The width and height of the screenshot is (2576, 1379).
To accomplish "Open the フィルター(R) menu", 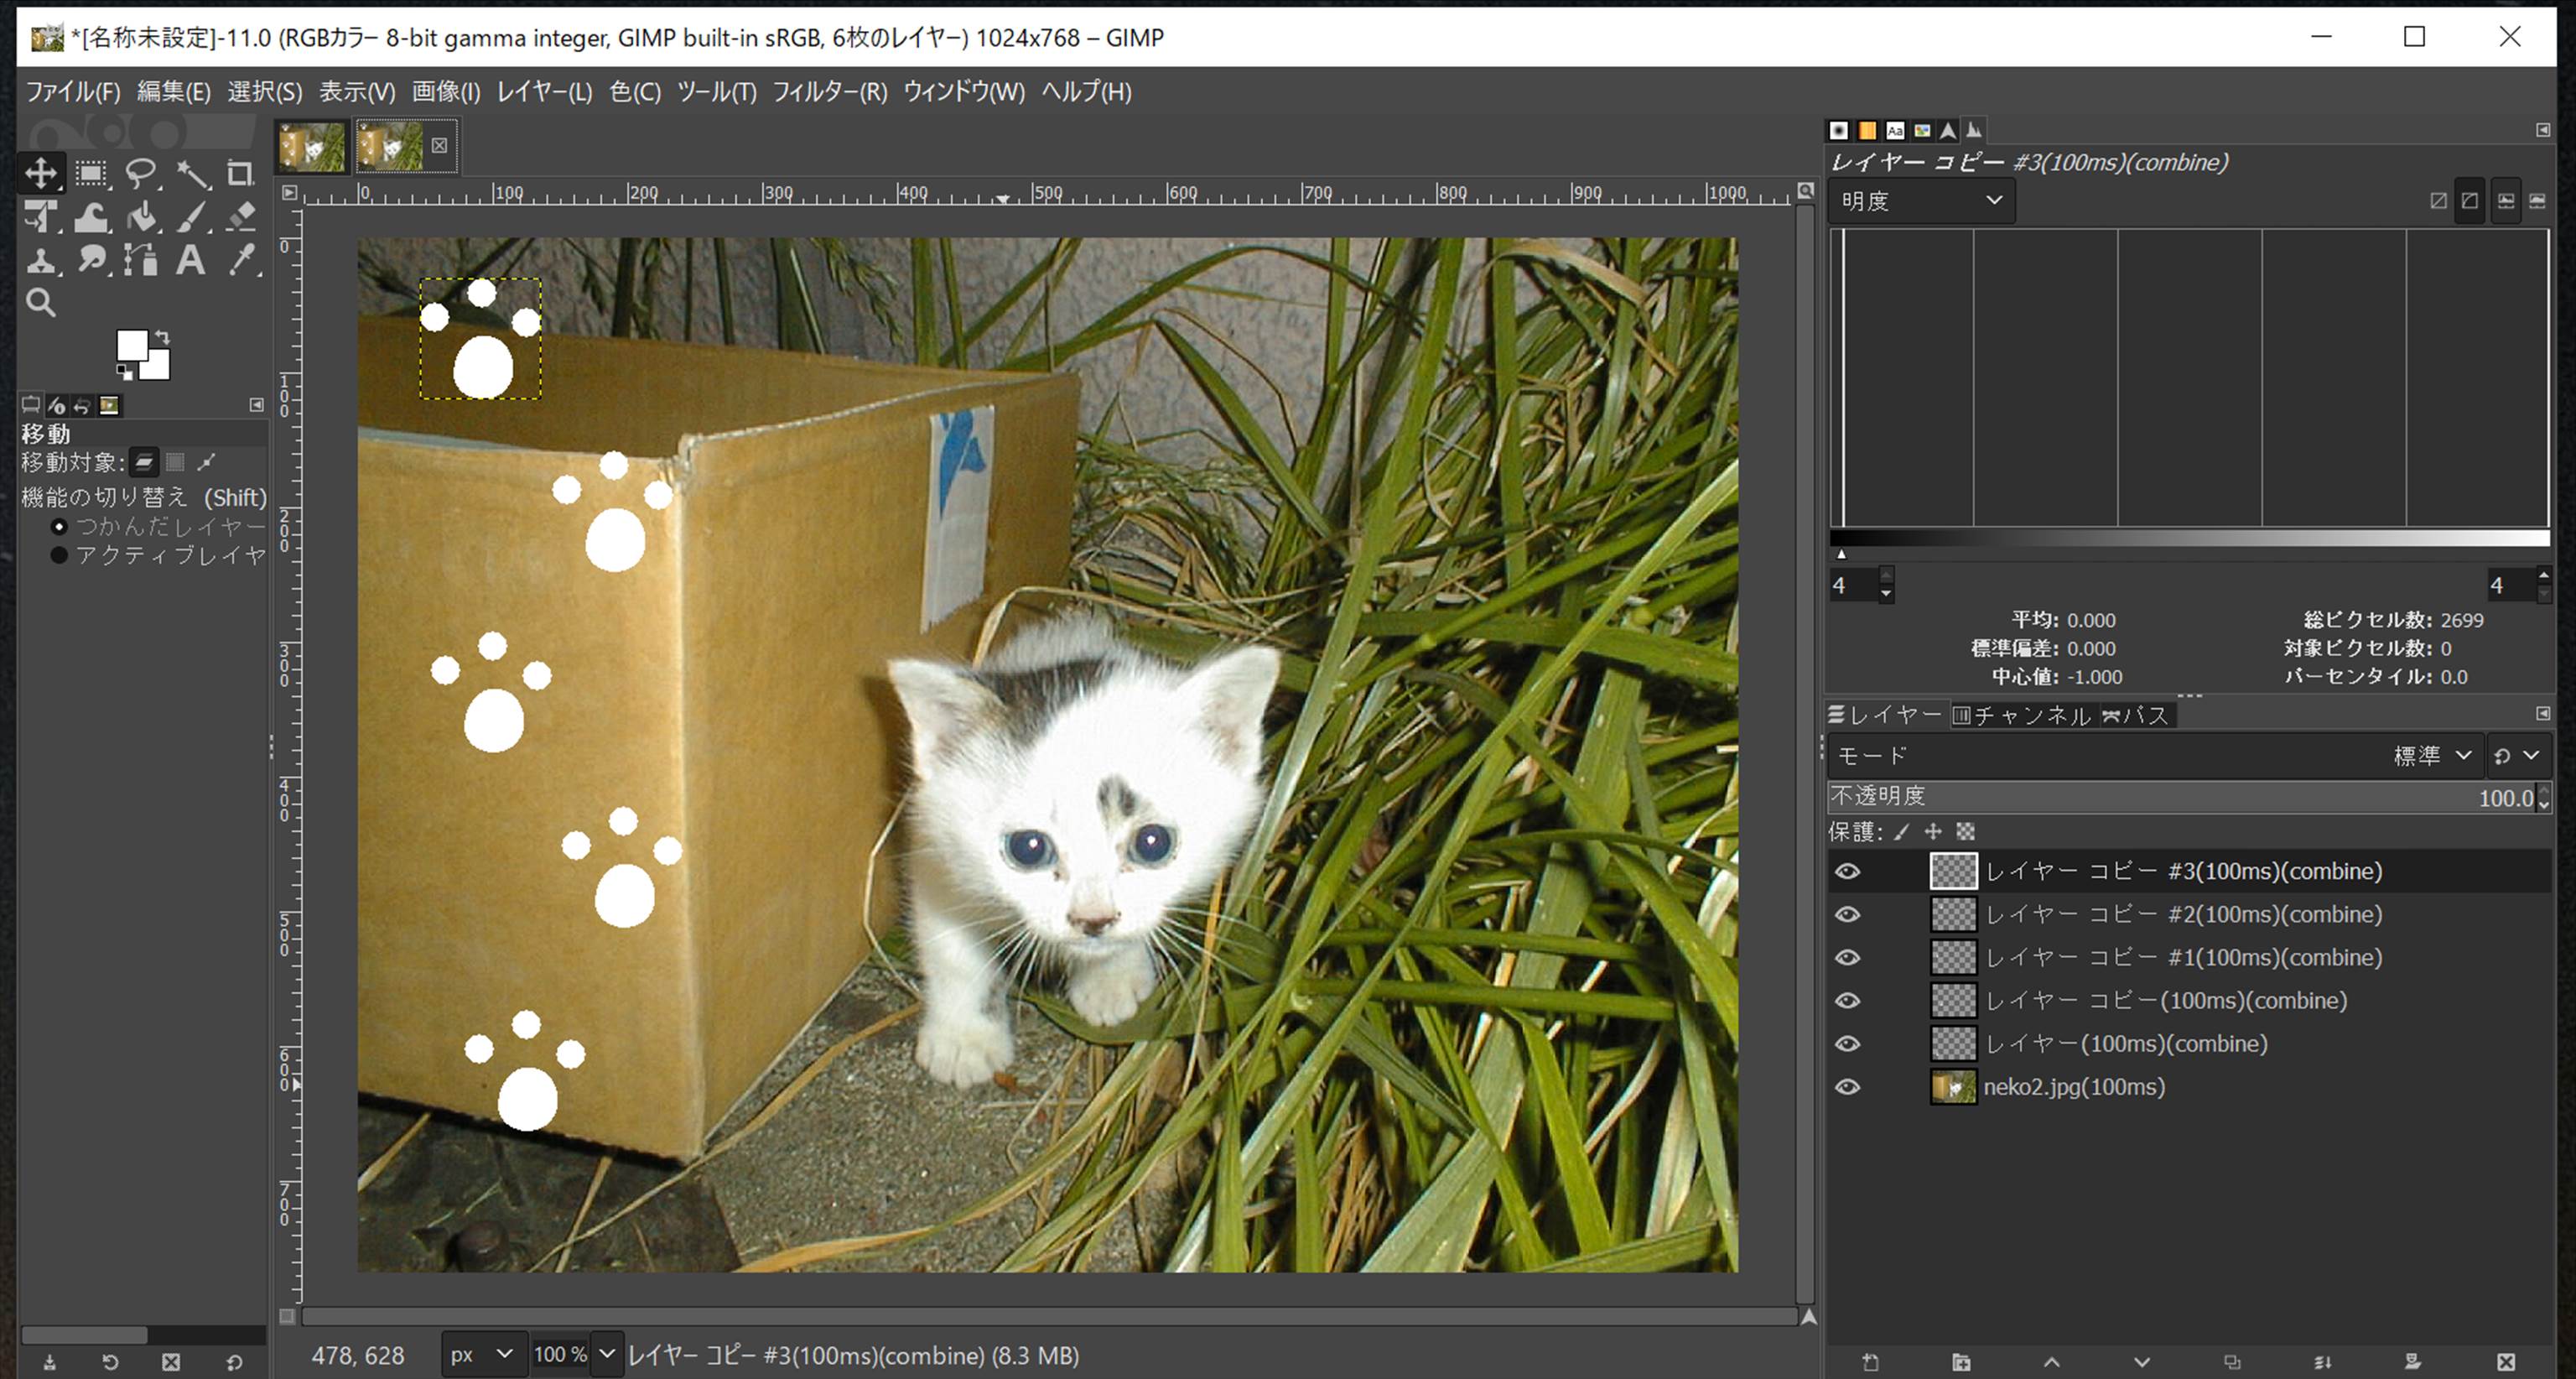I will point(829,92).
